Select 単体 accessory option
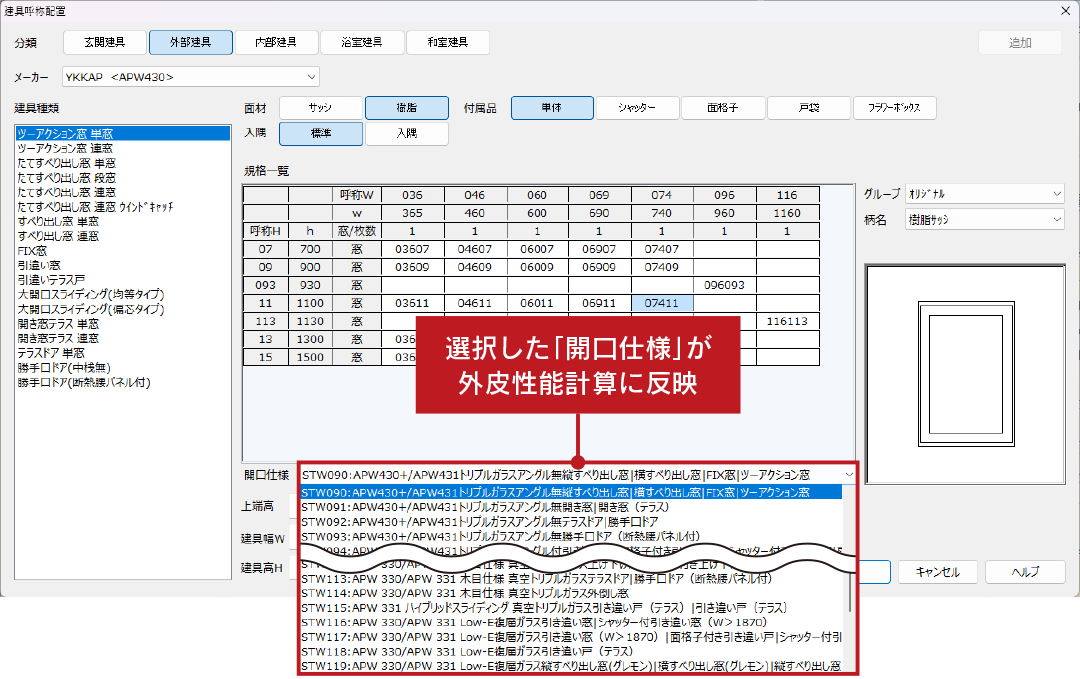The width and height of the screenshot is (1080, 679). click(x=552, y=107)
